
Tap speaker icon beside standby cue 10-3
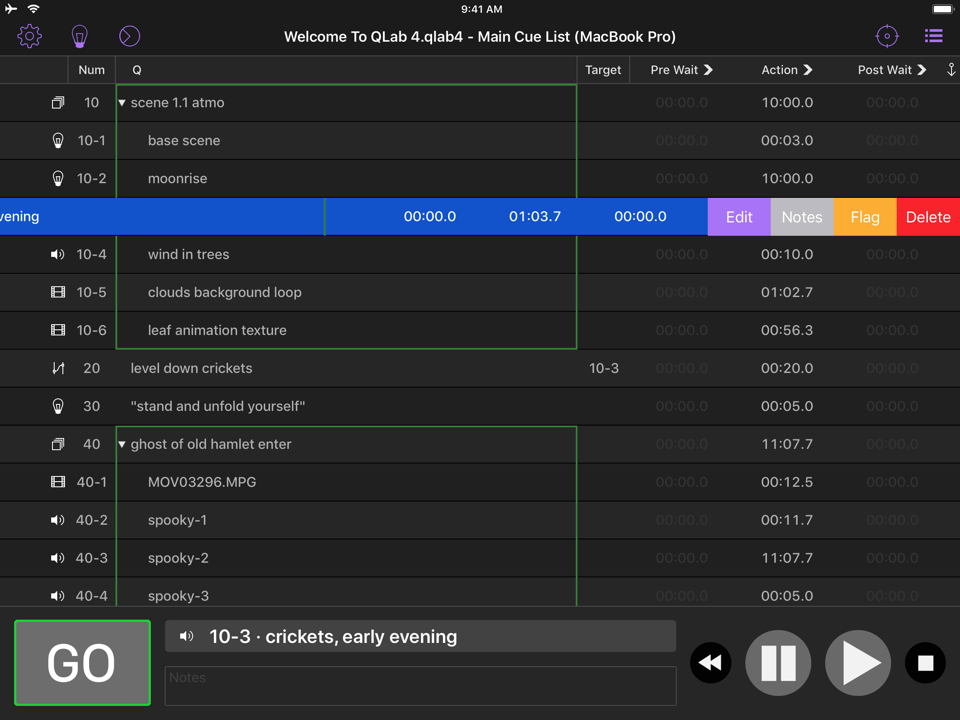186,636
